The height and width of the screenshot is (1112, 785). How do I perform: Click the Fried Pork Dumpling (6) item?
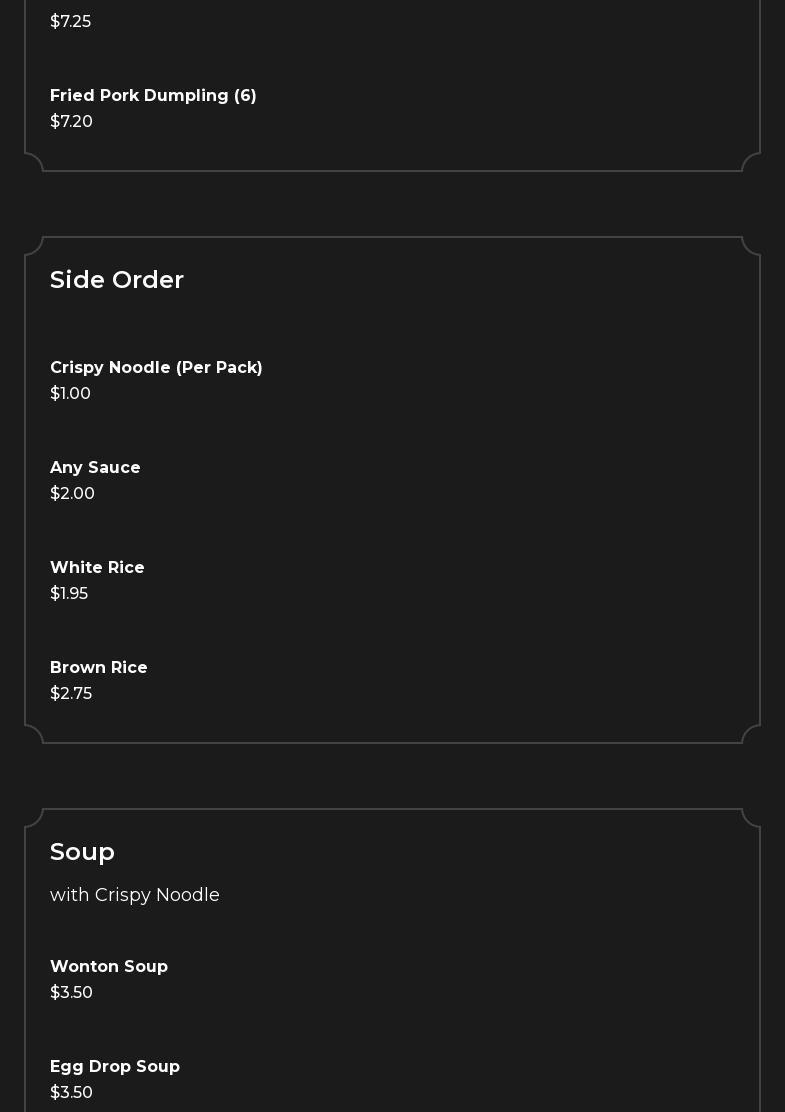(153, 96)
